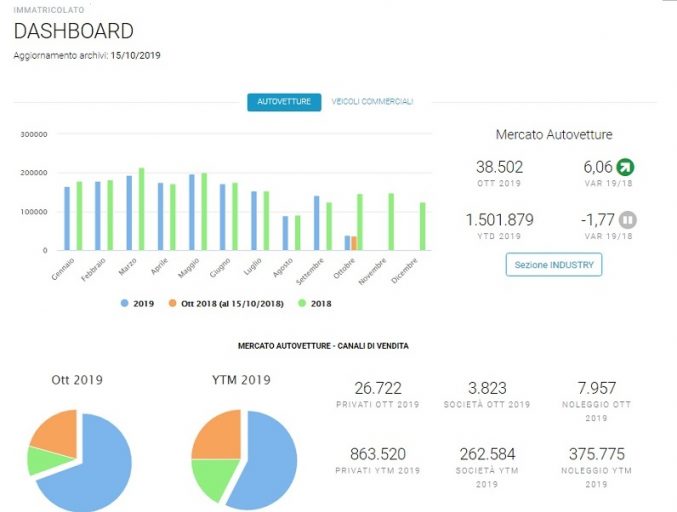The image size is (677, 512).
Task: Toggle the 2018 green legend series
Action: point(315,303)
